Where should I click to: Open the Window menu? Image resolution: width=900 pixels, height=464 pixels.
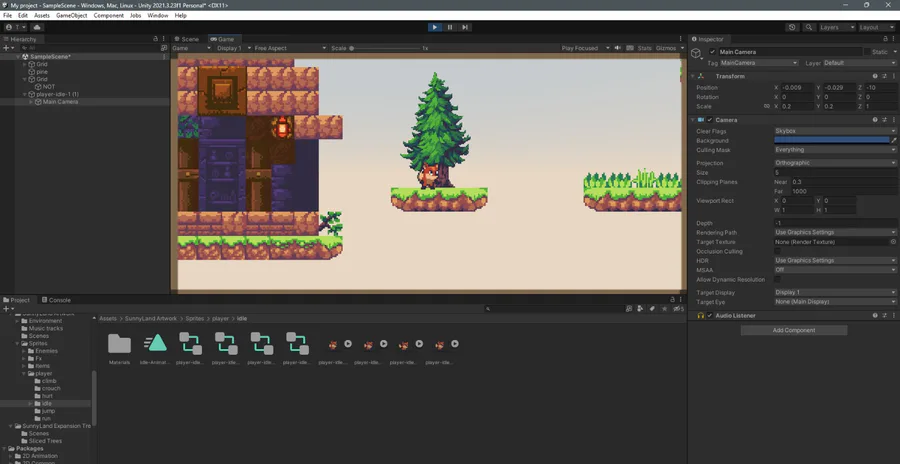point(157,16)
